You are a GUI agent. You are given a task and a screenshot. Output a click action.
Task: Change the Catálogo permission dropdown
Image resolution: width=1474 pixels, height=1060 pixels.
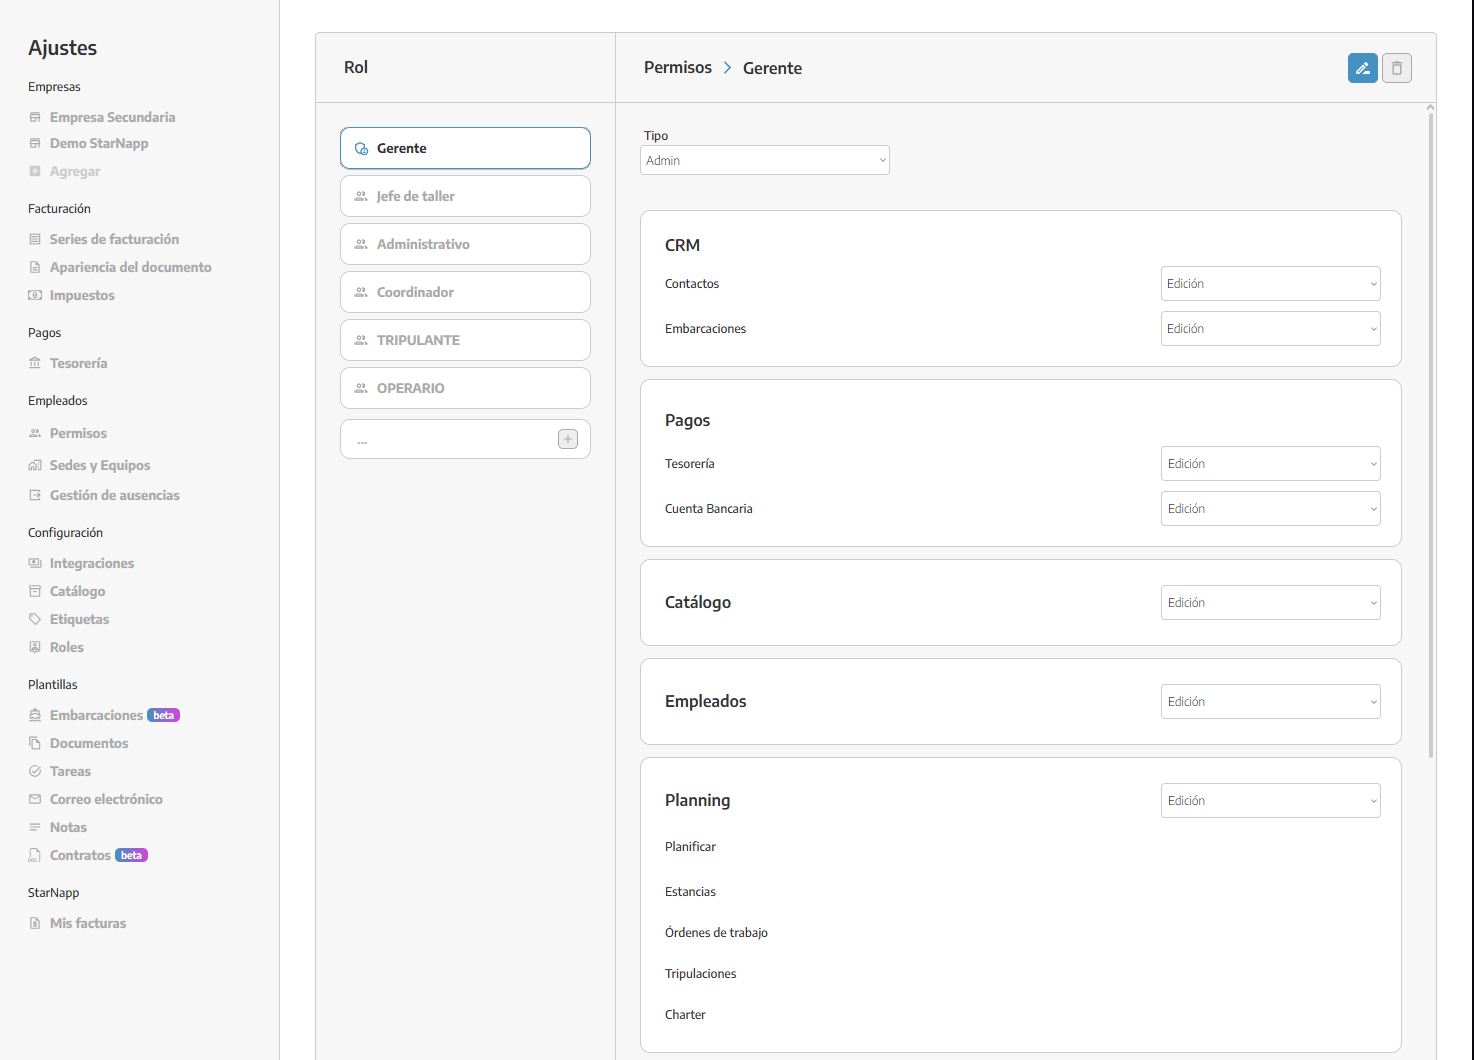click(1271, 602)
